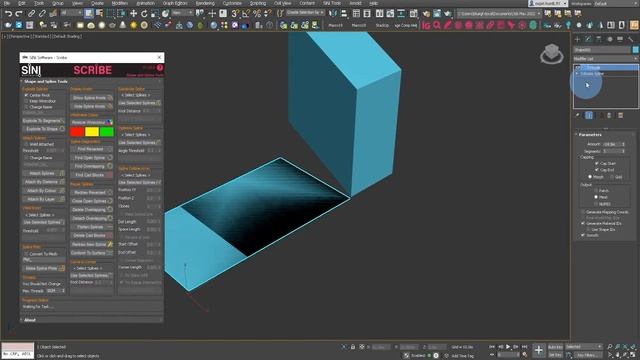Click the green wirecolor swatch
The width and height of the screenshot is (640, 360).
point(107,131)
